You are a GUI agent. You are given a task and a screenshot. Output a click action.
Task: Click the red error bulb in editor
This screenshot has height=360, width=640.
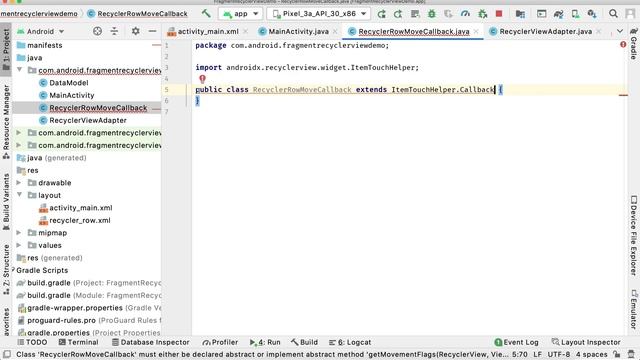pos(202,79)
